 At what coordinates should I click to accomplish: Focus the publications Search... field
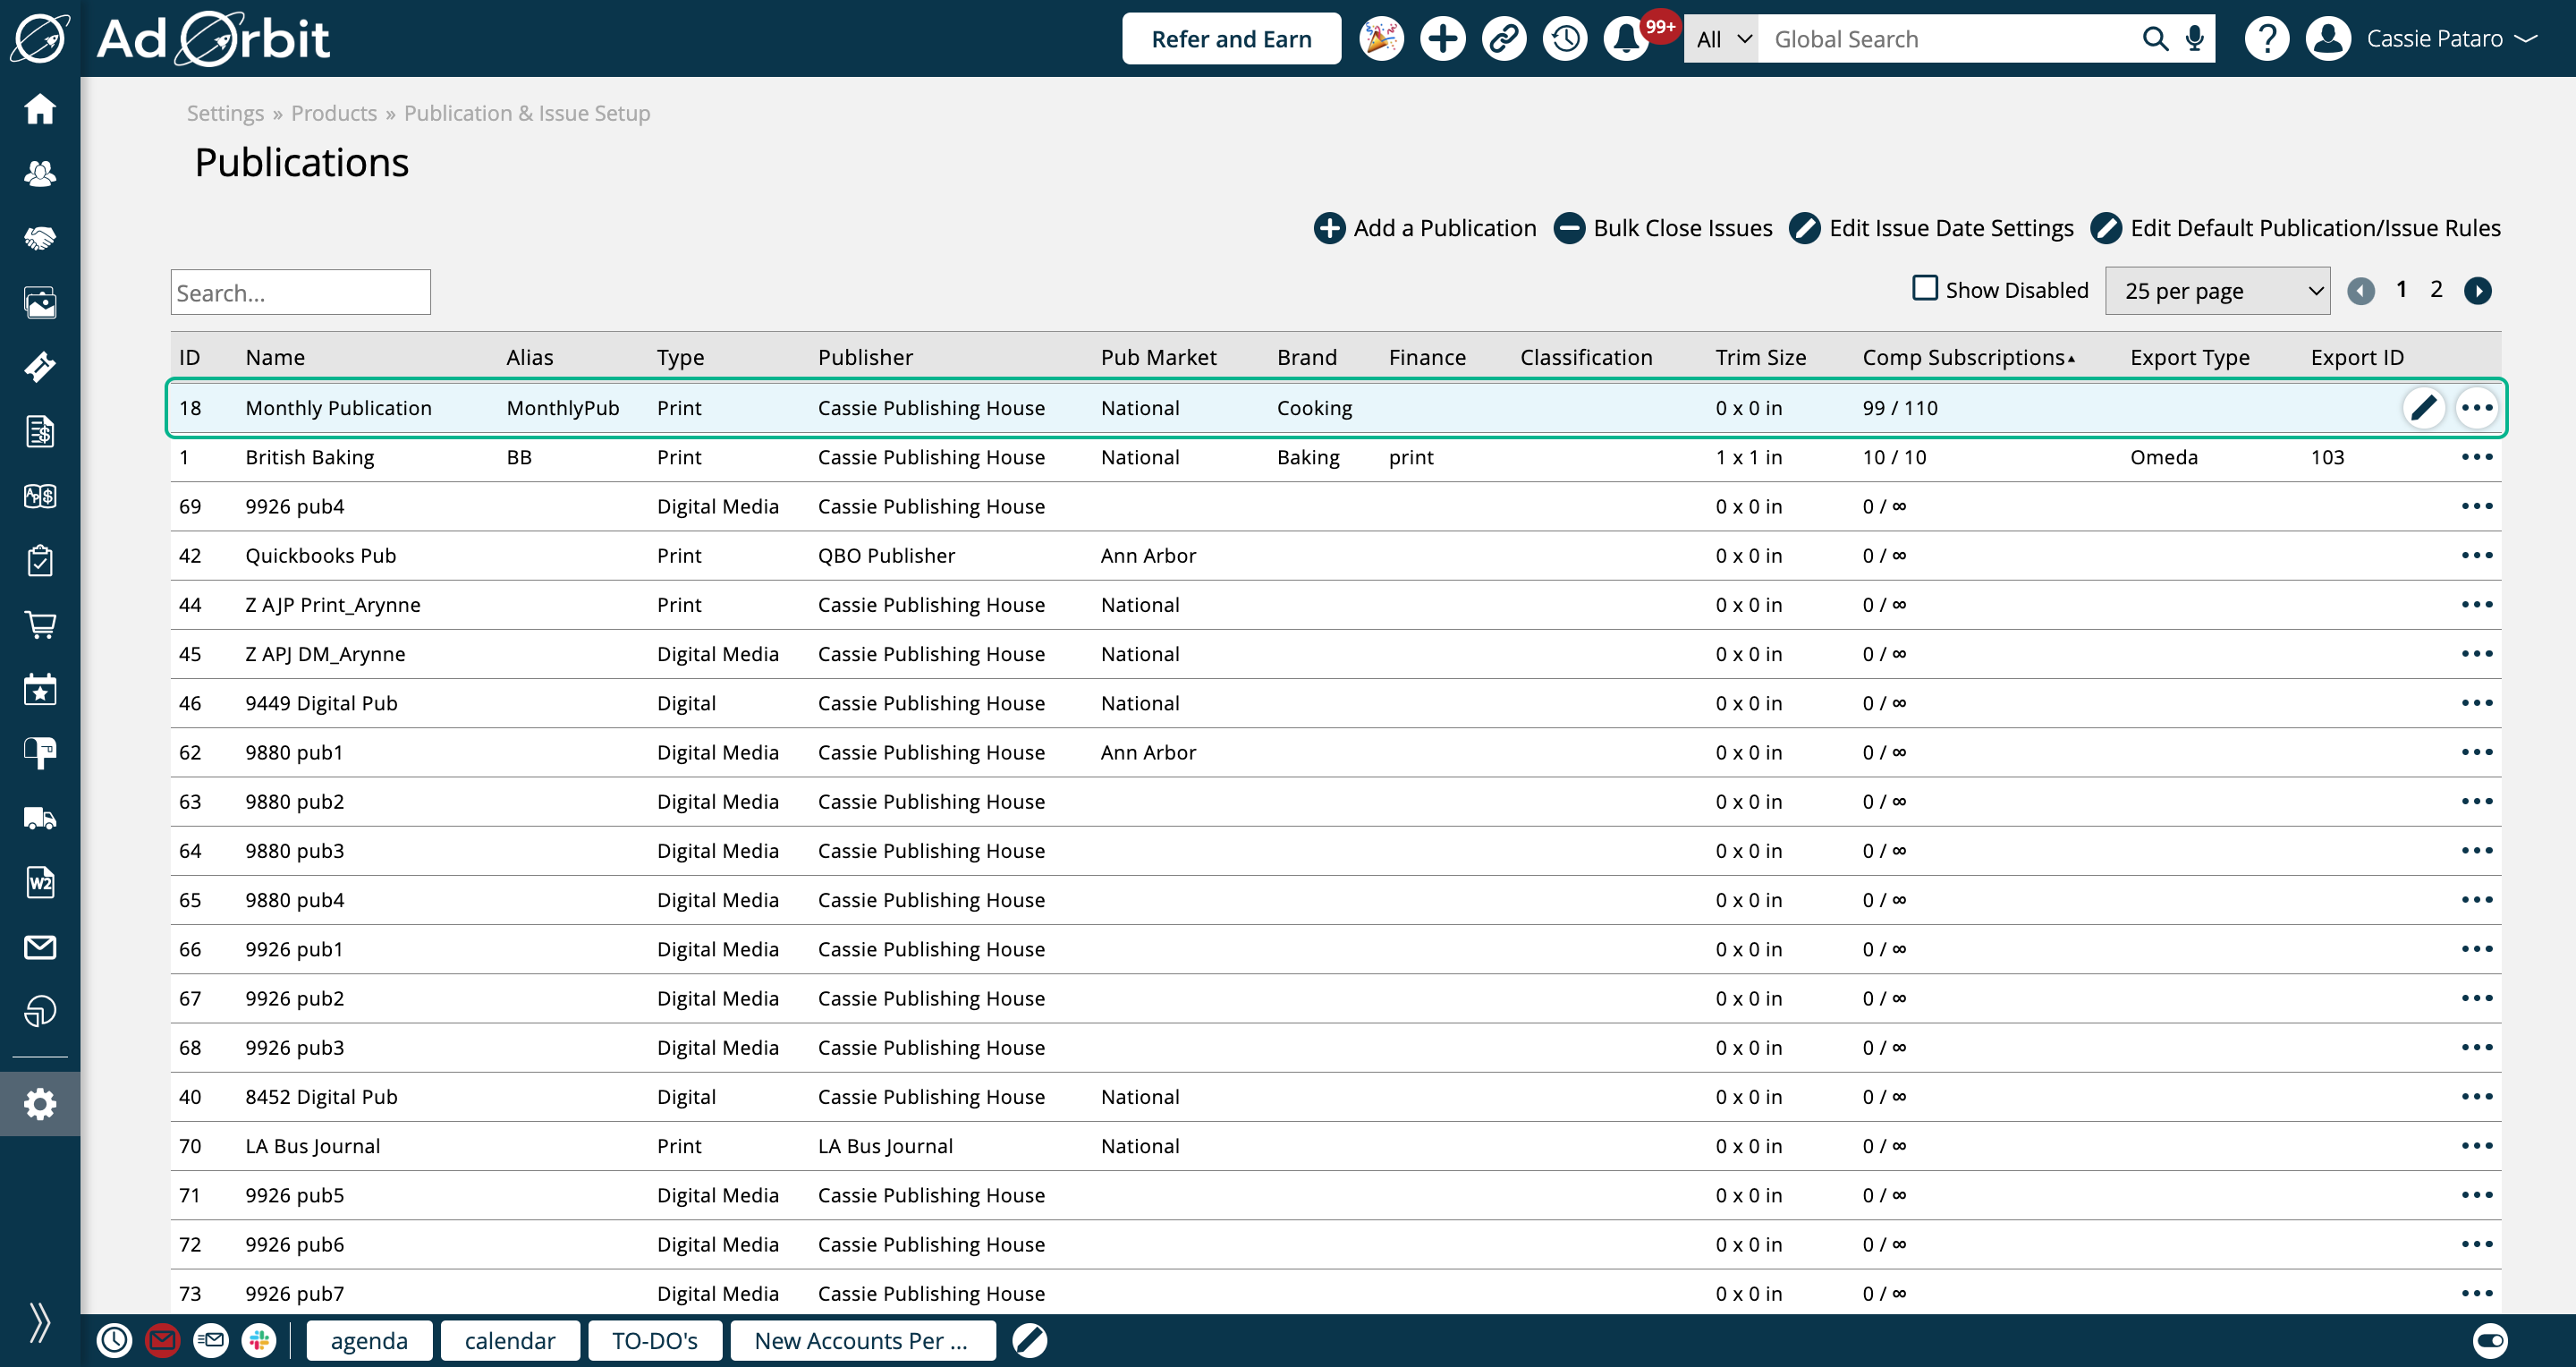pyautogui.click(x=300, y=292)
